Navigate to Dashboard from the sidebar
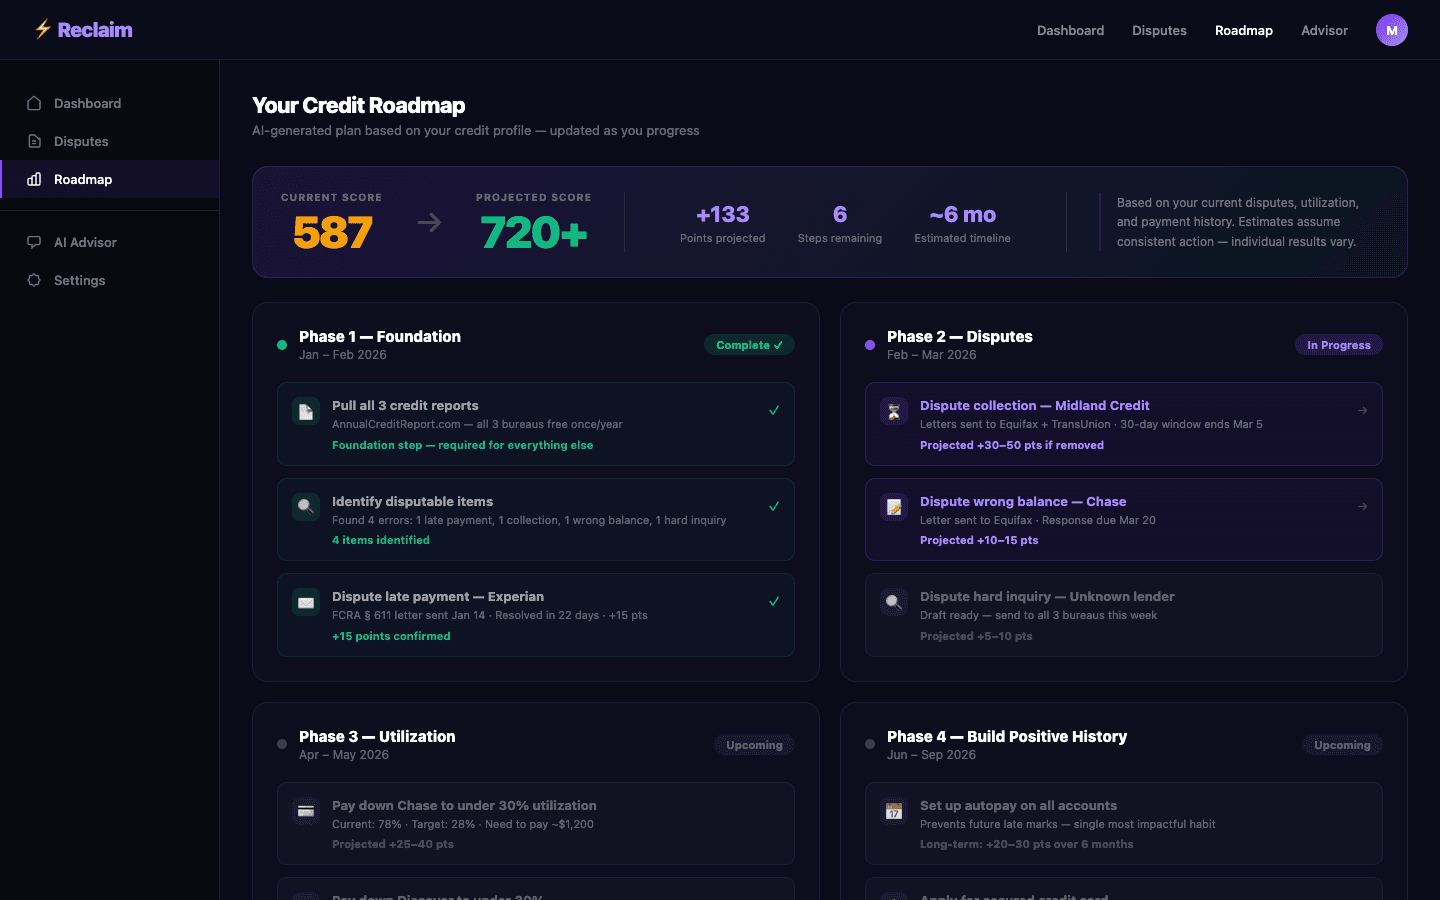 pos(88,103)
